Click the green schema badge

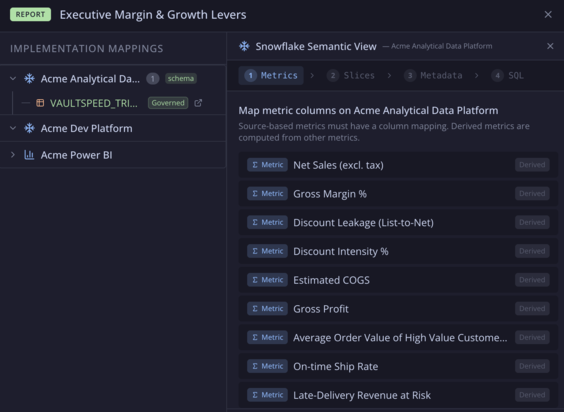(x=181, y=78)
